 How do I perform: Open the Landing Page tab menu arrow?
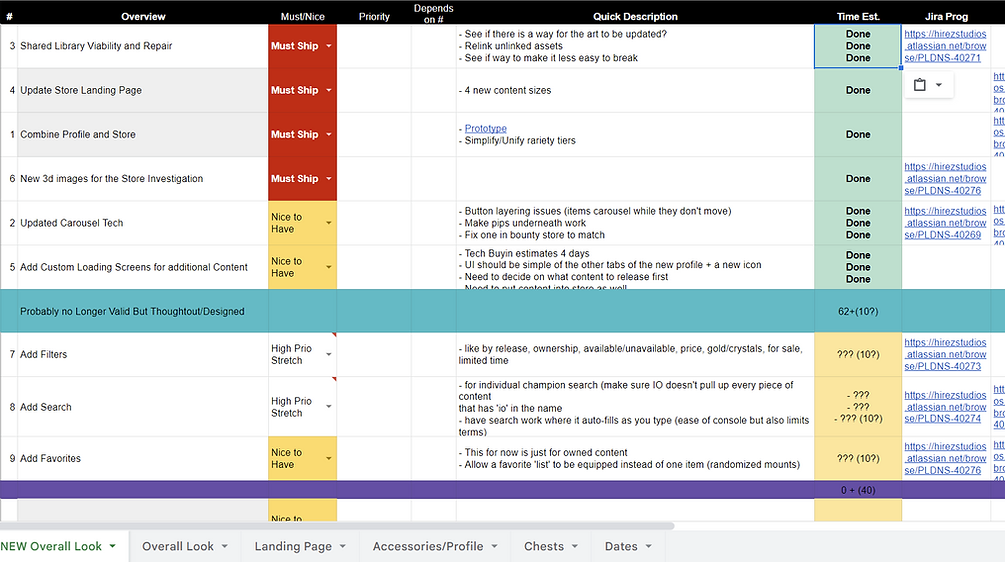tap(343, 547)
